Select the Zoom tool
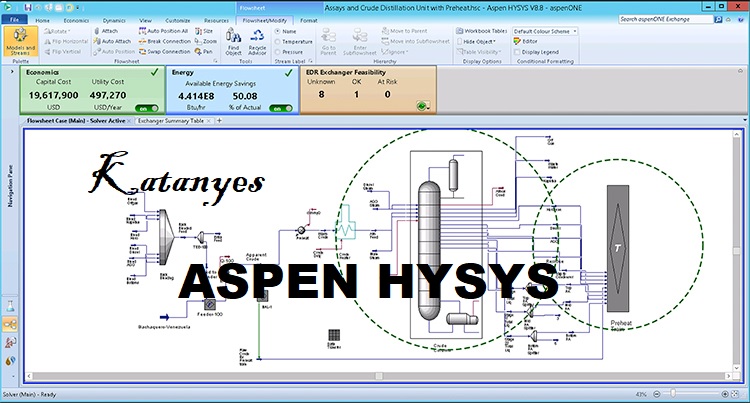 coord(206,42)
